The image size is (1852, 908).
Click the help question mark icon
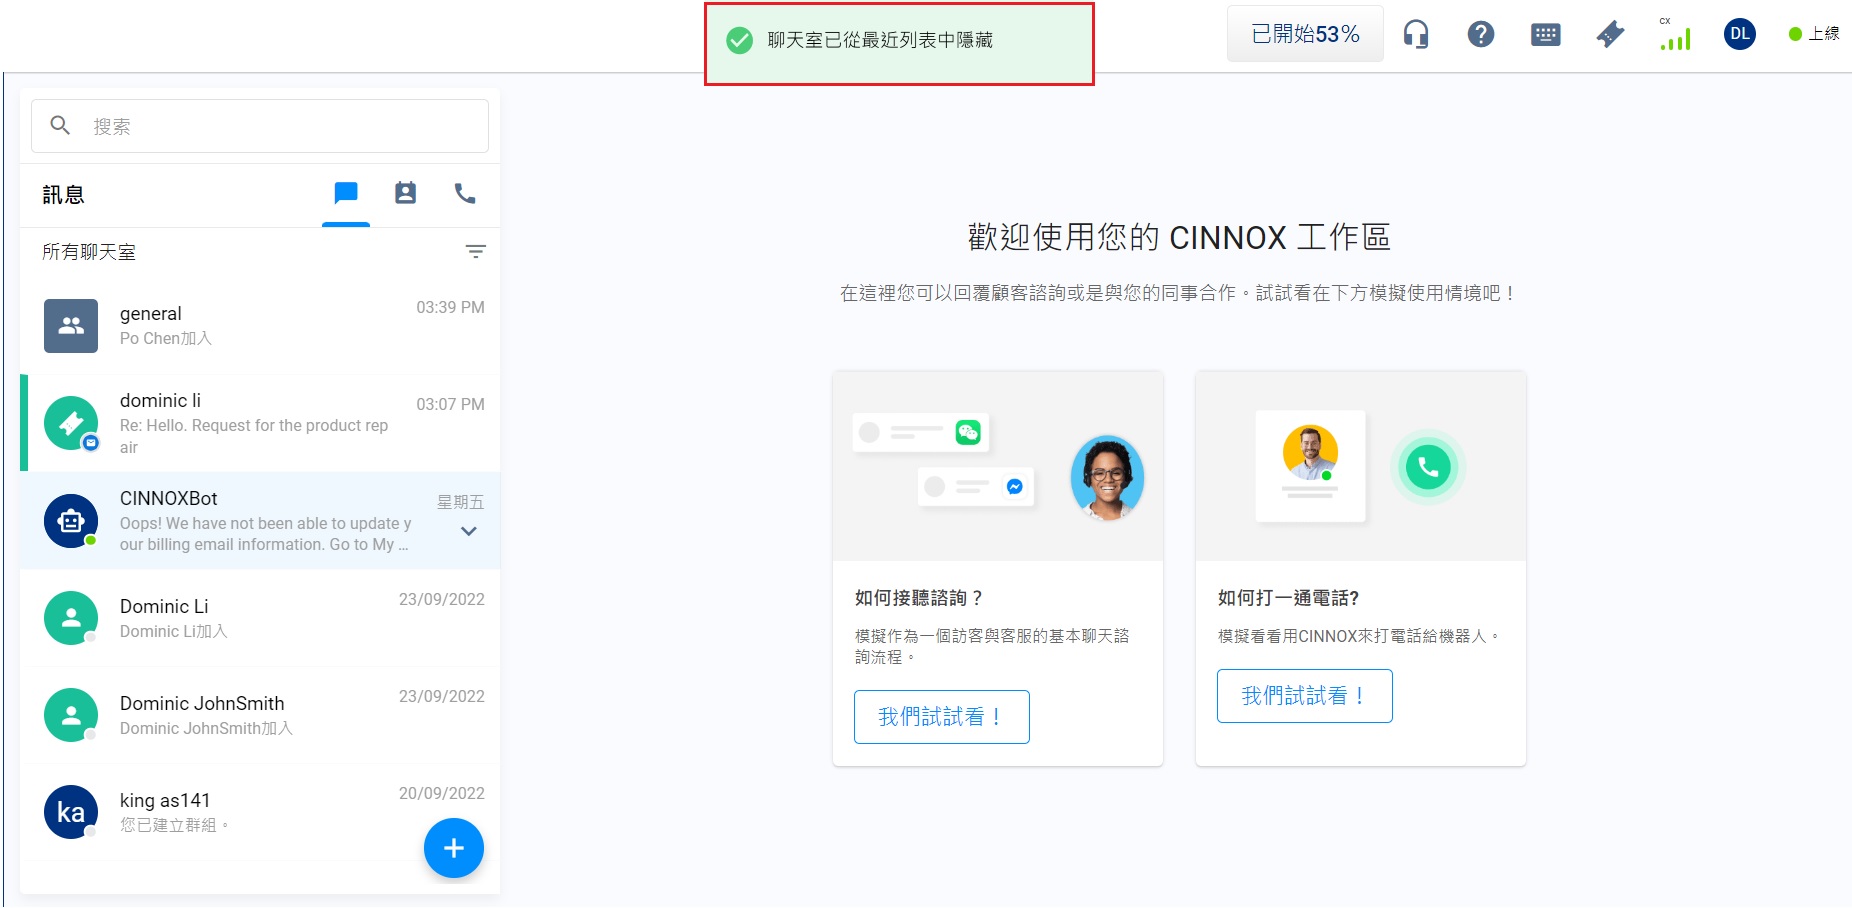tap(1481, 33)
